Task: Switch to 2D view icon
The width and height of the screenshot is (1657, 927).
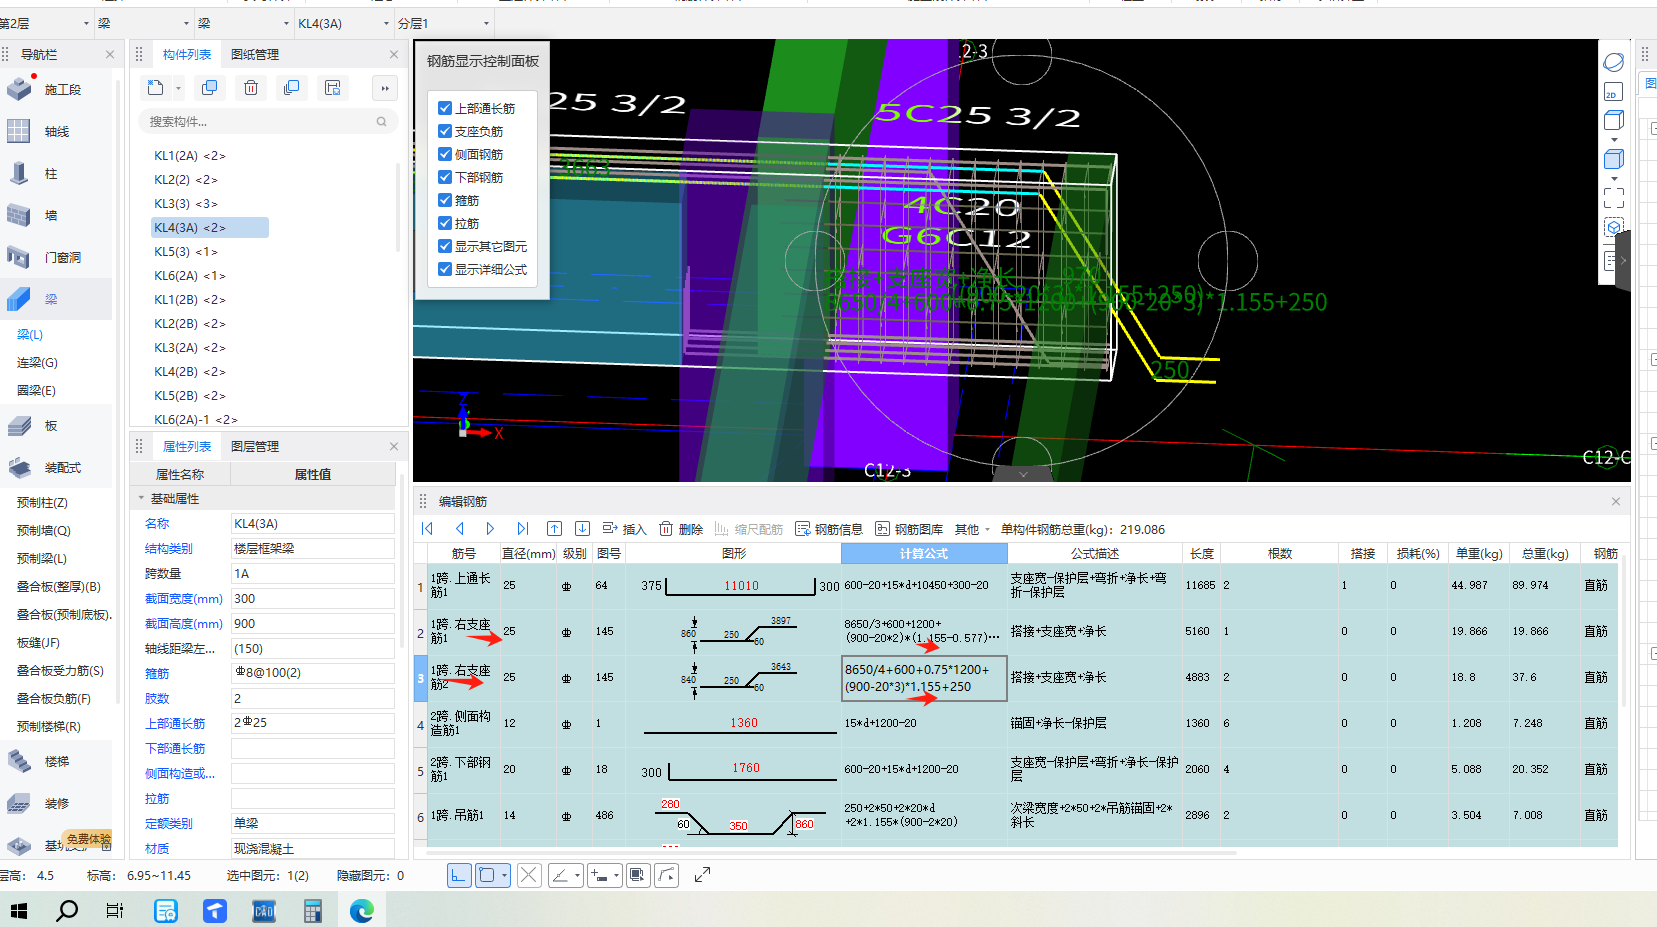Action: 1613,92
